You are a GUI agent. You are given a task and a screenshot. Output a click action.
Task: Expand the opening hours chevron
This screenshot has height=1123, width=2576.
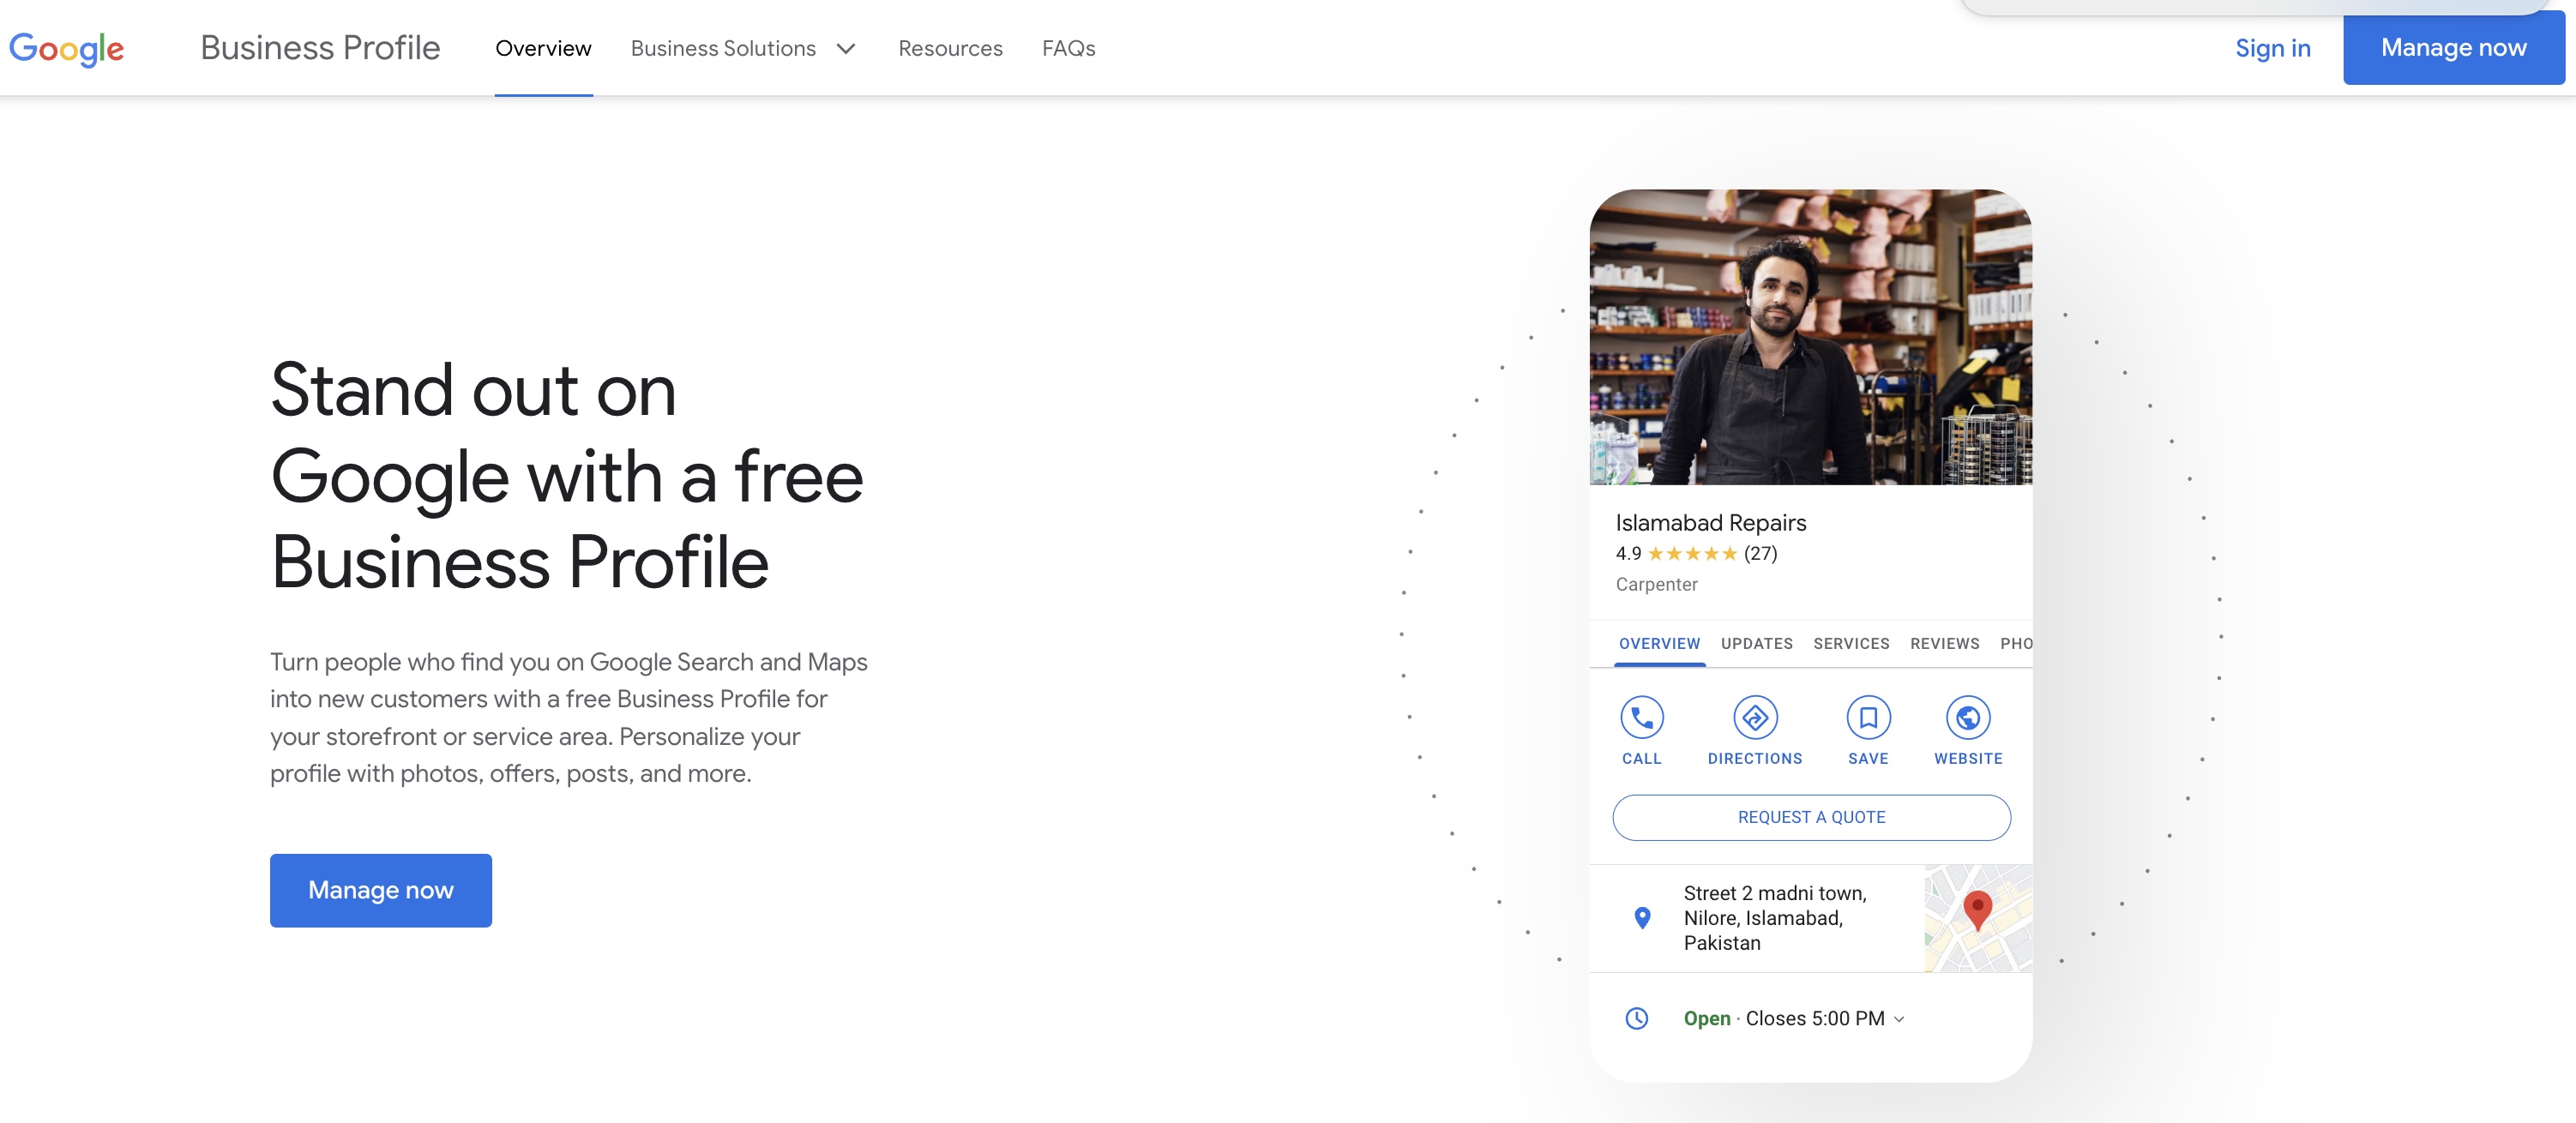pos(1899,1019)
